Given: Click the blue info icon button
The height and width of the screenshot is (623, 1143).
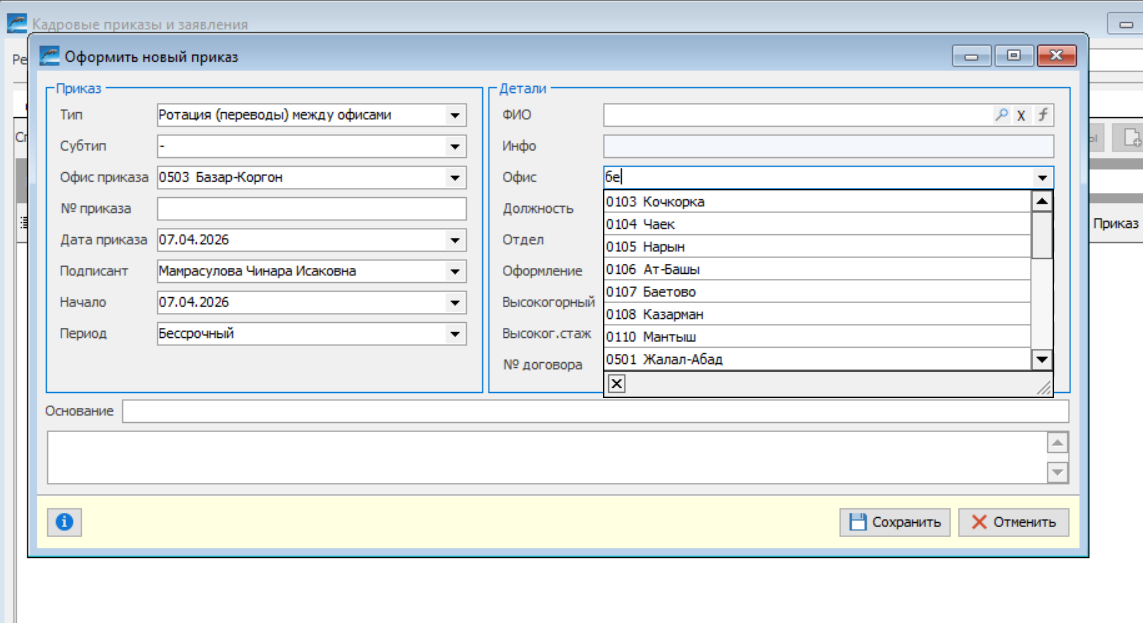Looking at the screenshot, I should click(64, 522).
